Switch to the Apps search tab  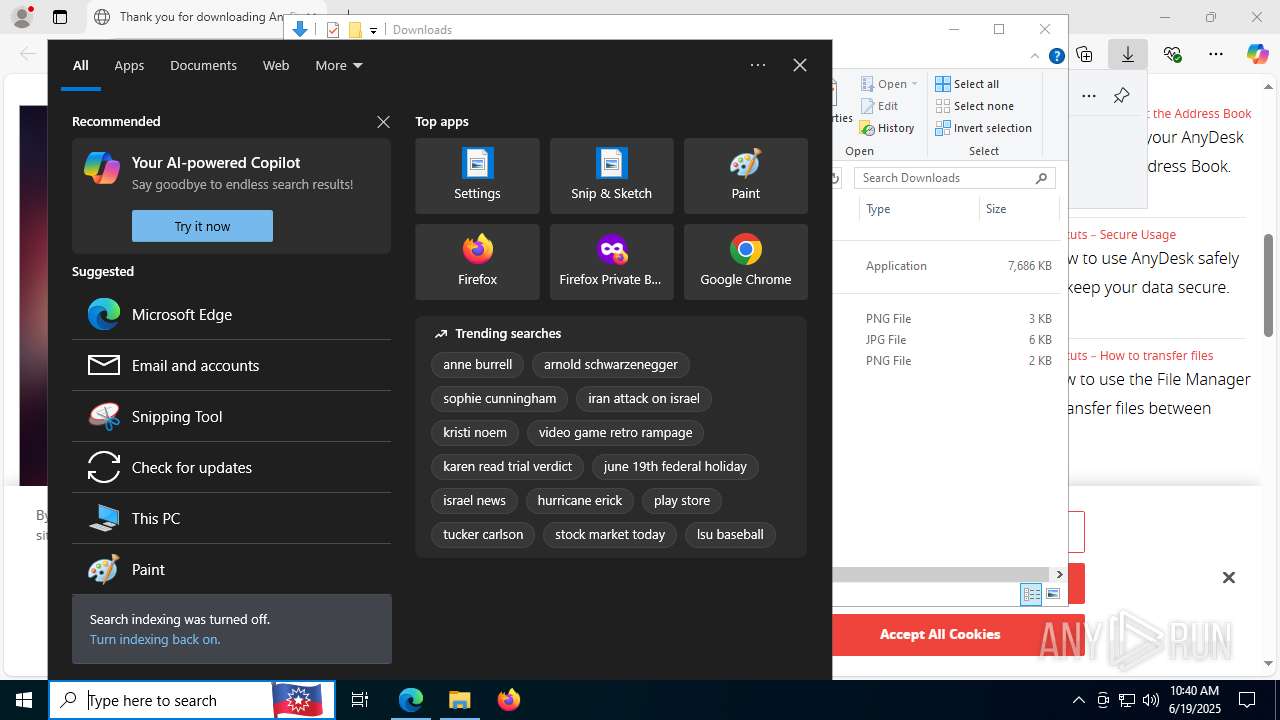129,65
